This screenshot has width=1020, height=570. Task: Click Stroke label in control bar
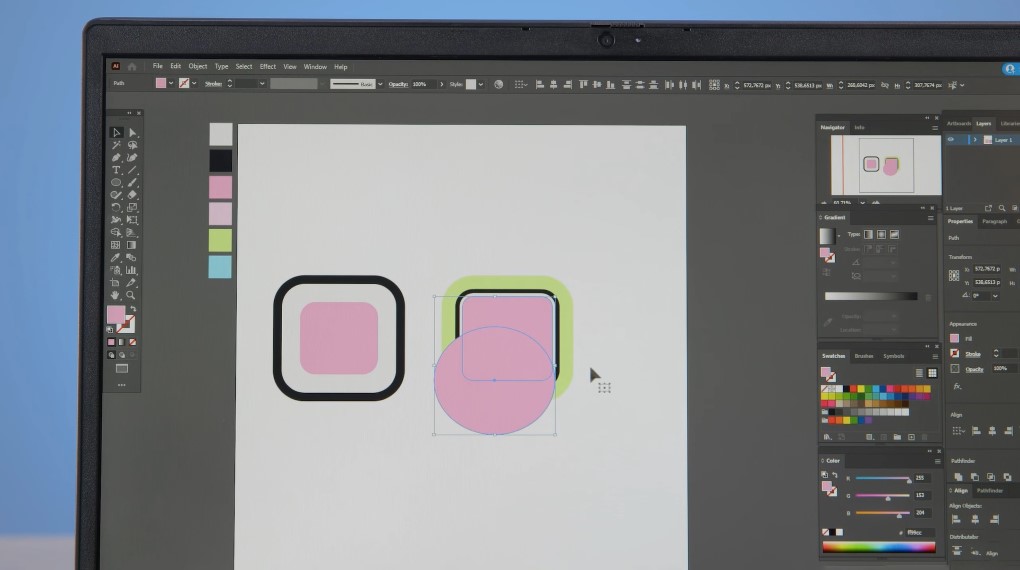click(213, 83)
